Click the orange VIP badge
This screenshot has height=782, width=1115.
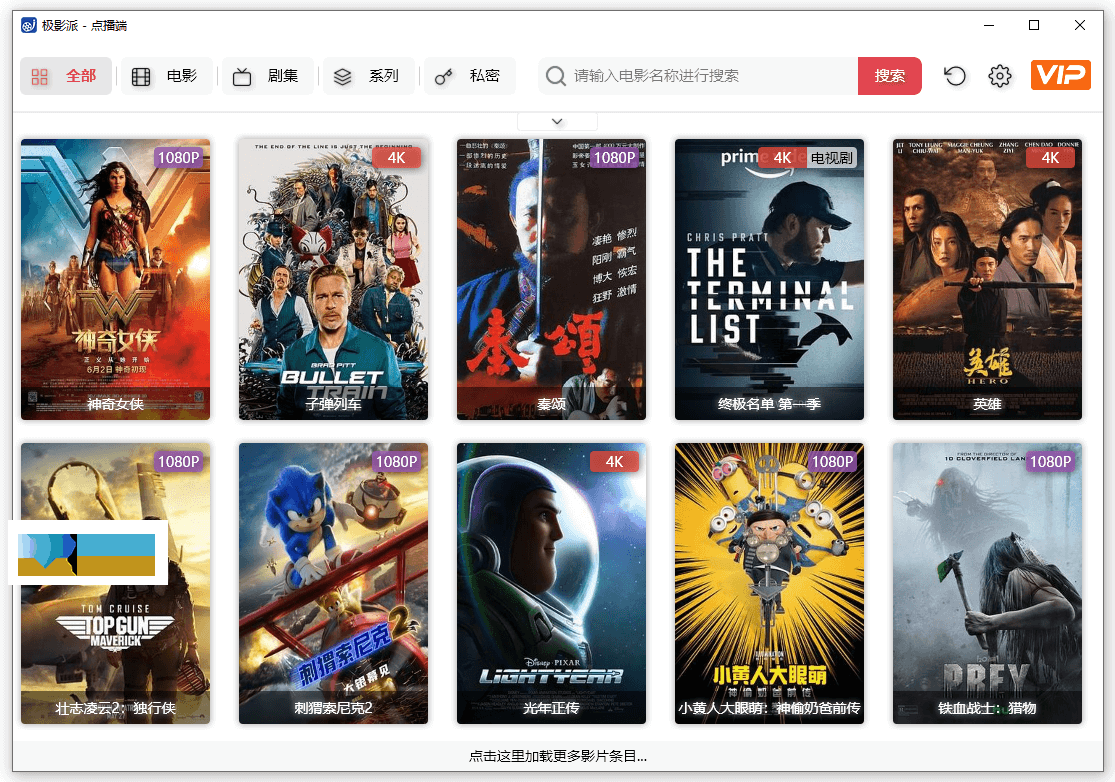click(1060, 75)
